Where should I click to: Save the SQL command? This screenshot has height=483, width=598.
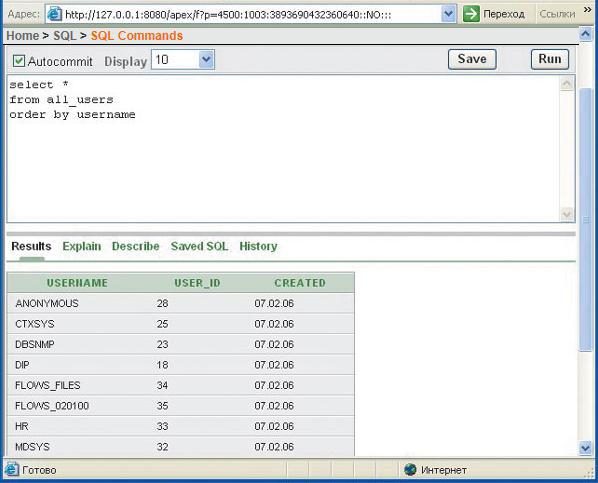pyautogui.click(x=472, y=59)
